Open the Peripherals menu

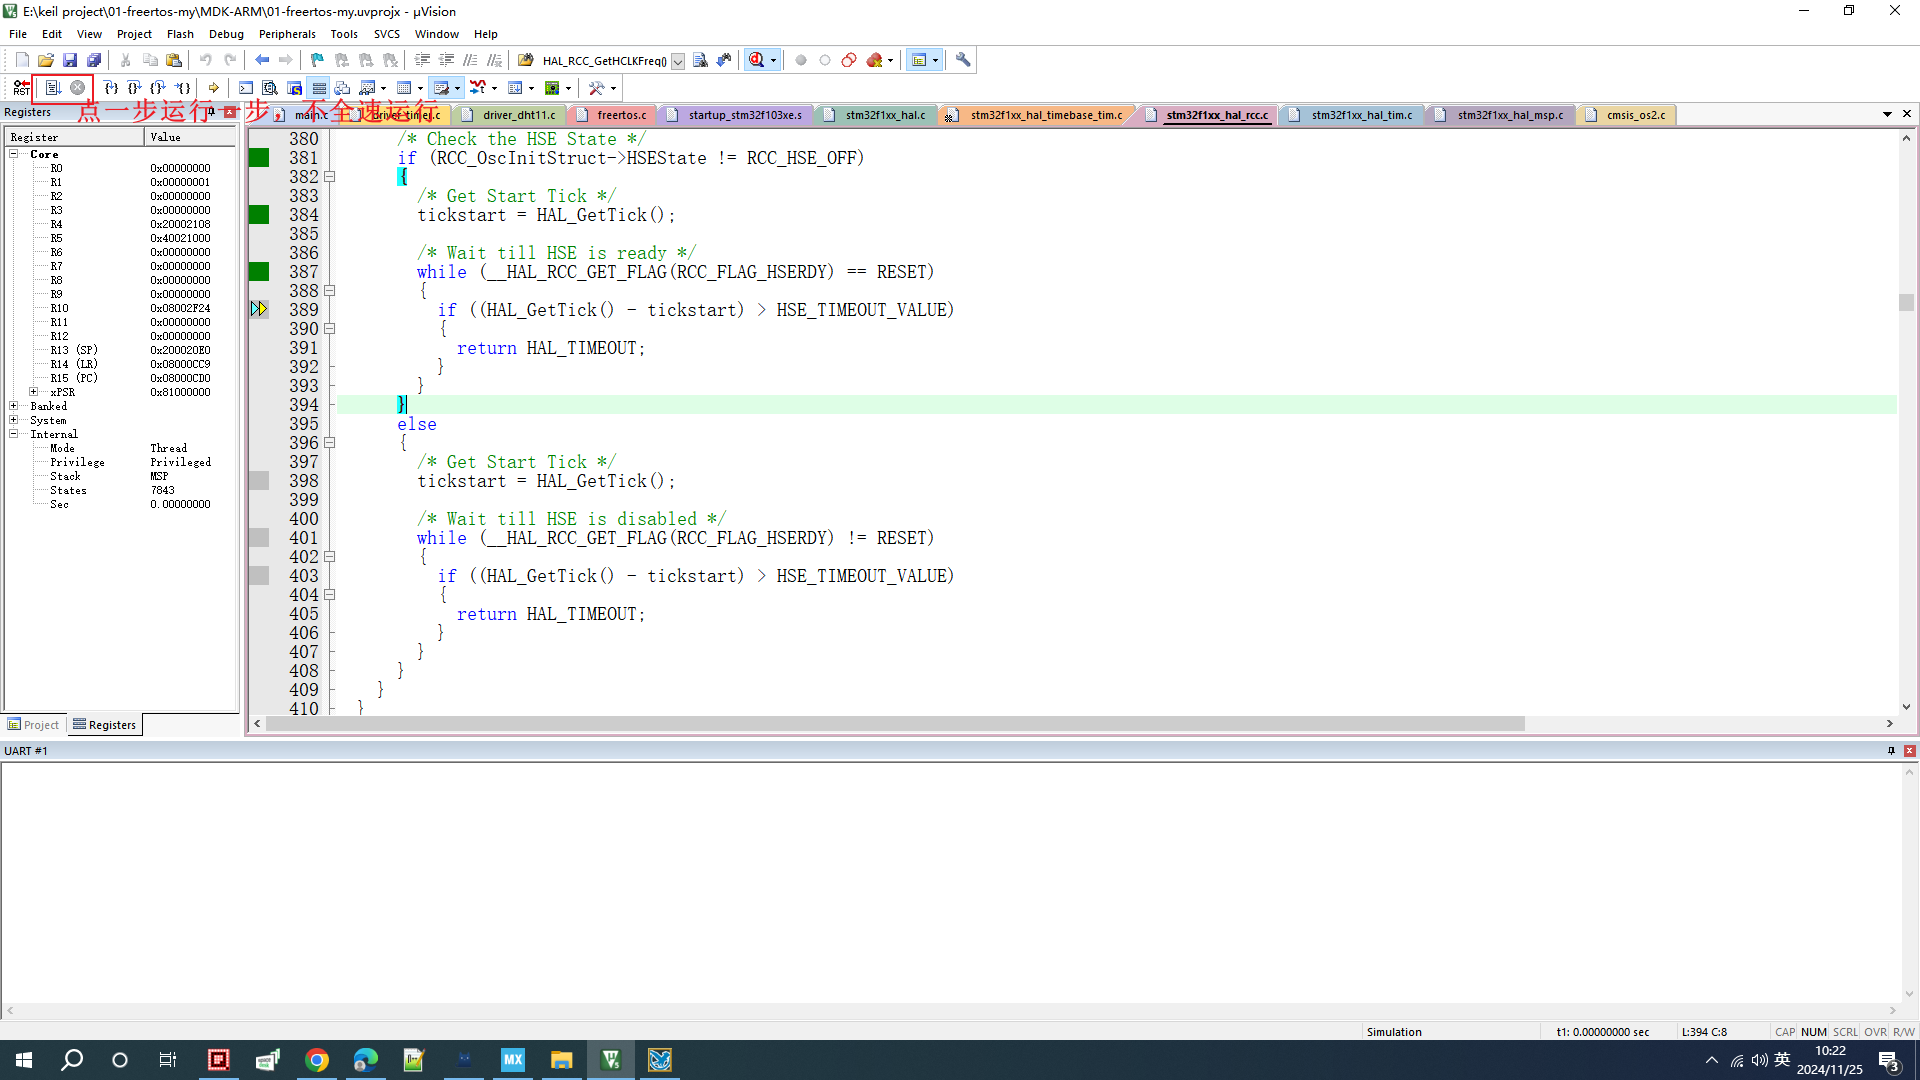286,34
